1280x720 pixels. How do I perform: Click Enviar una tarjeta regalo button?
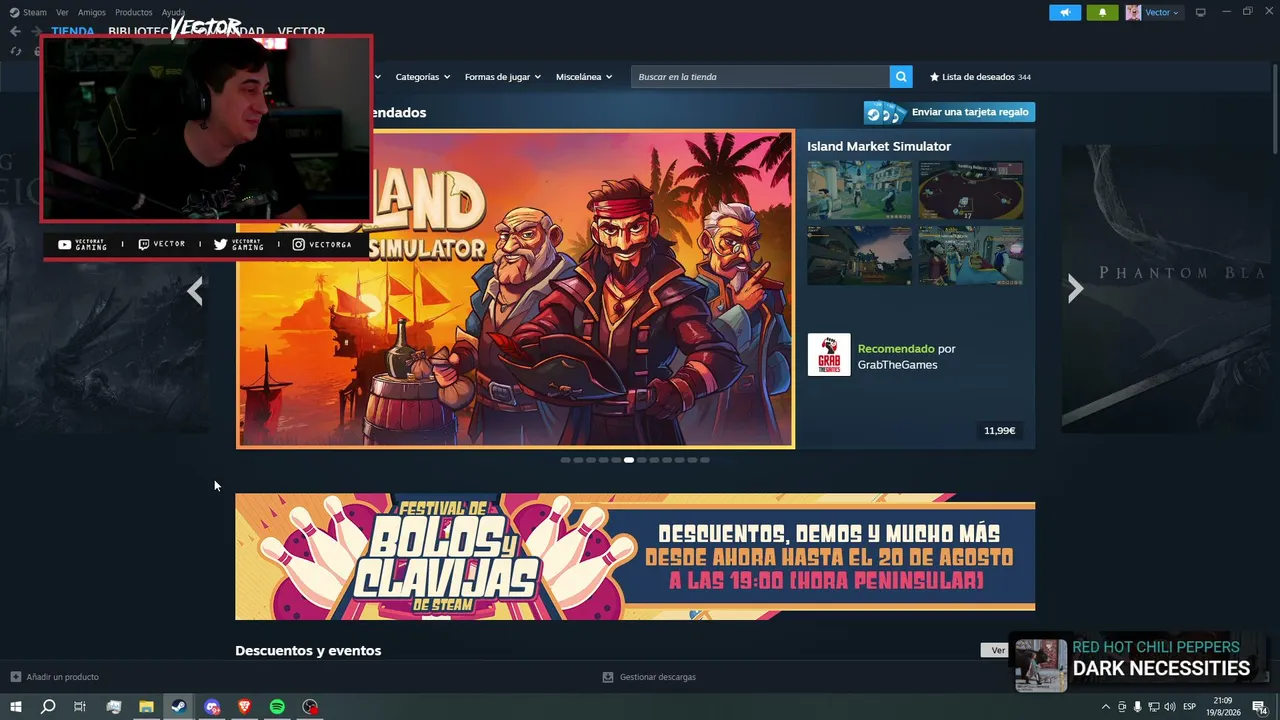click(x=949, y=112)
